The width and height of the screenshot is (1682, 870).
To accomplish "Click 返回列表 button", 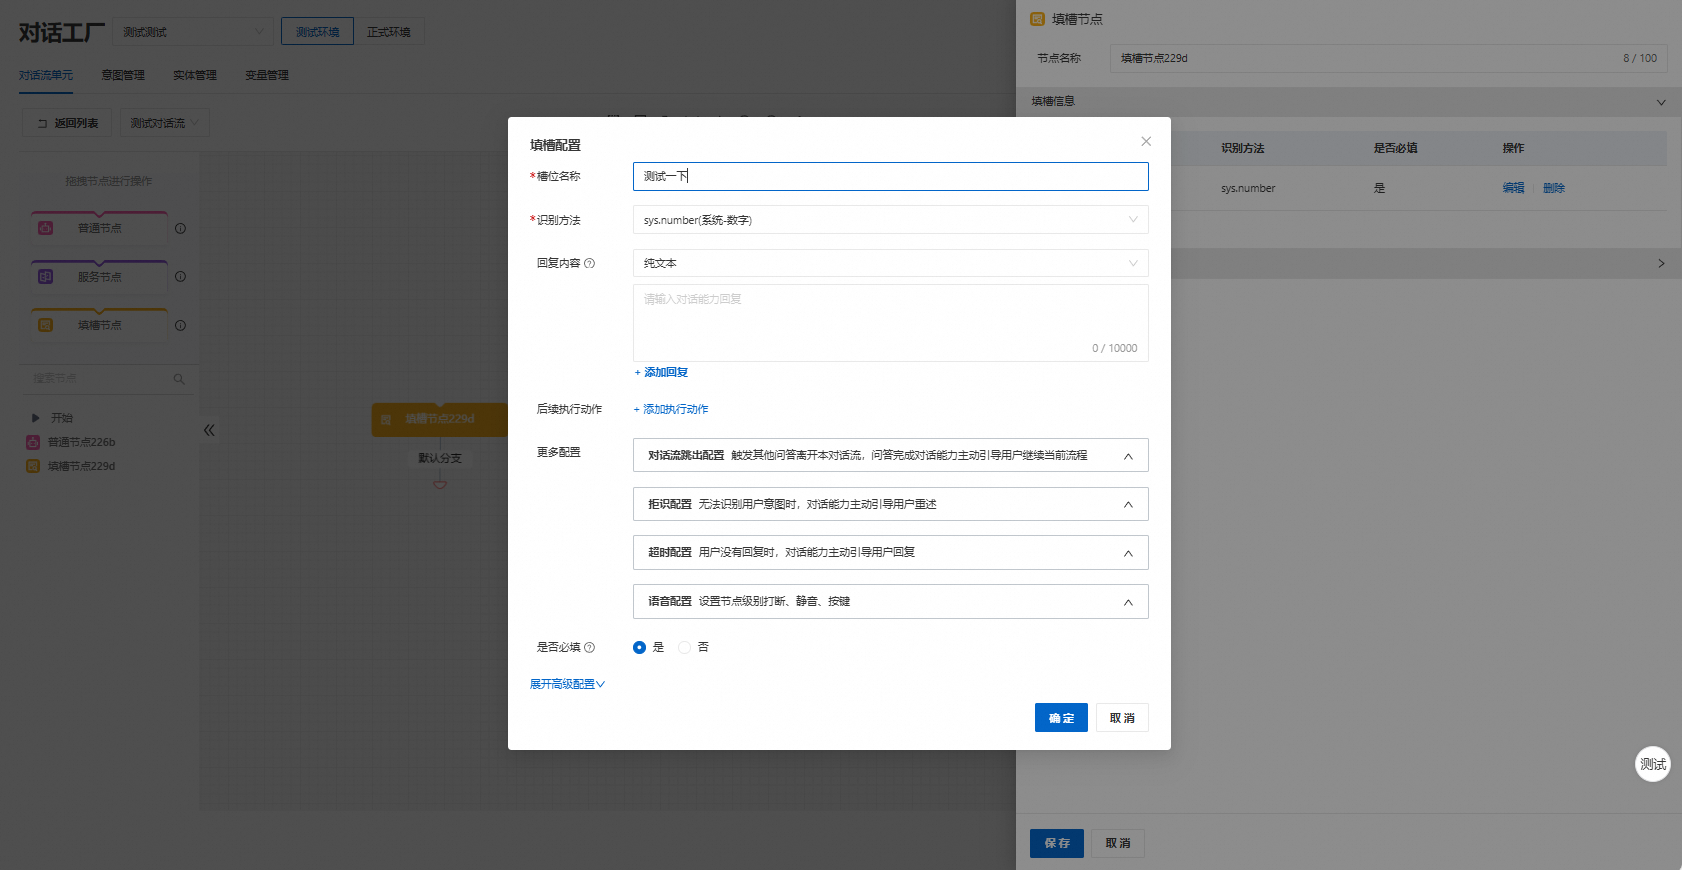I will tap(67, 123).
